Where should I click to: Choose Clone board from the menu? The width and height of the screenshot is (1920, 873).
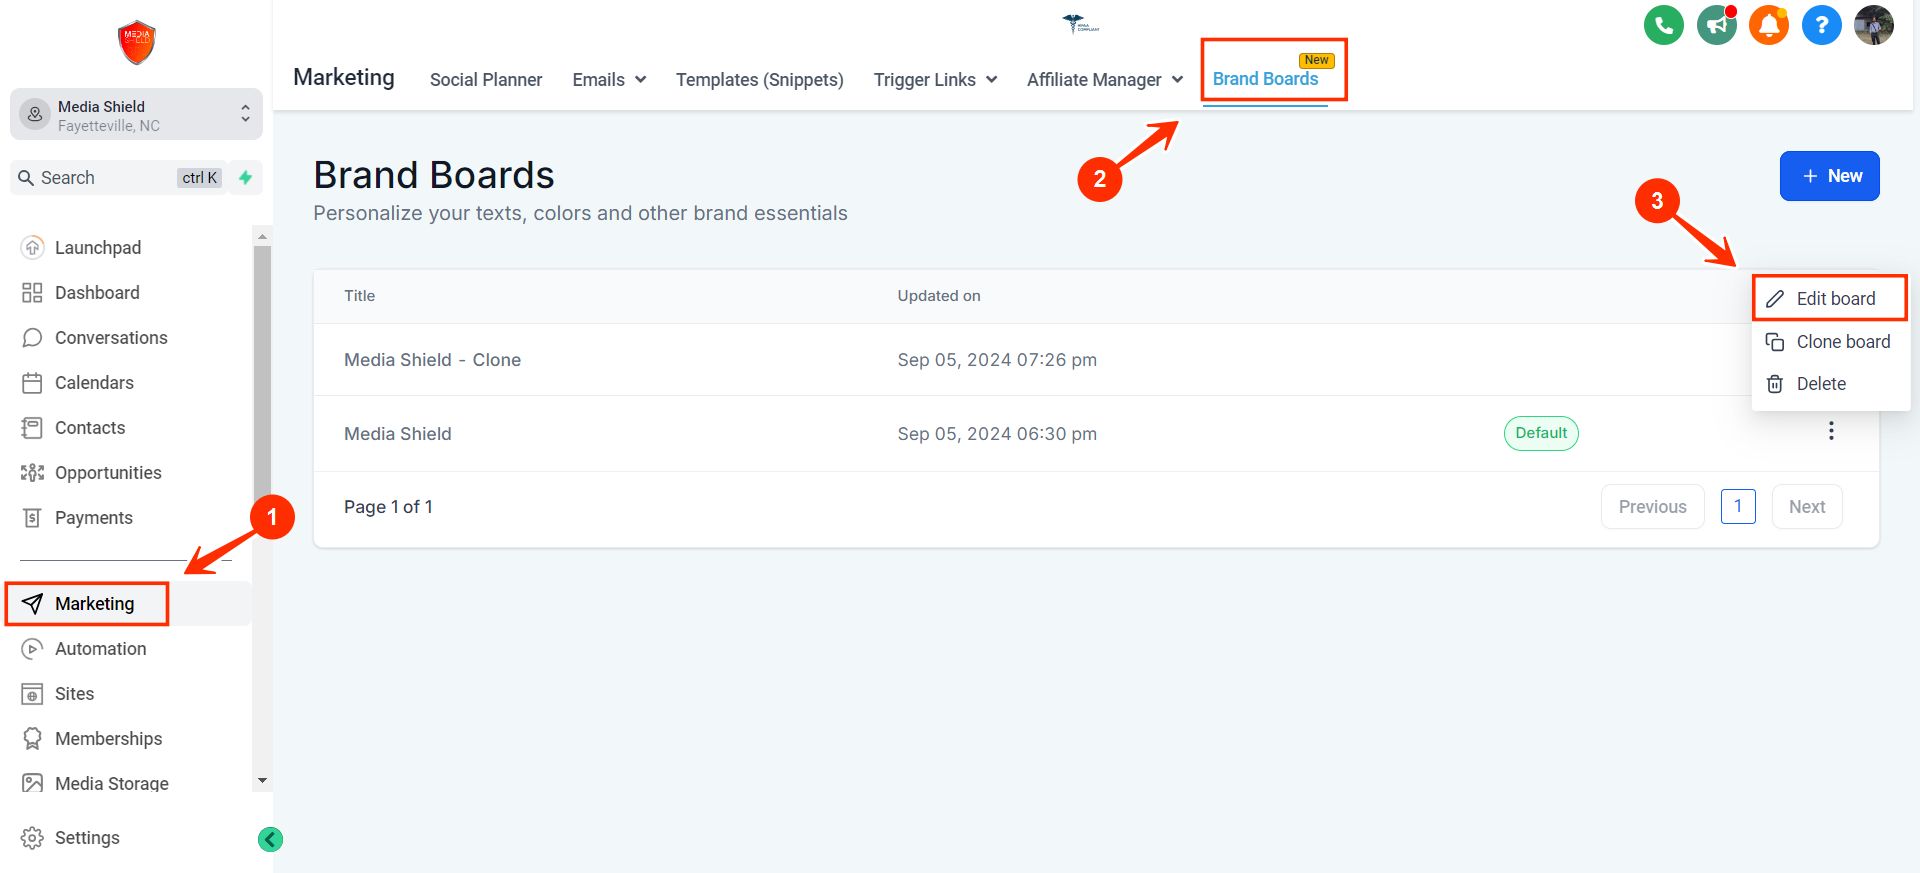[1830, 342]
